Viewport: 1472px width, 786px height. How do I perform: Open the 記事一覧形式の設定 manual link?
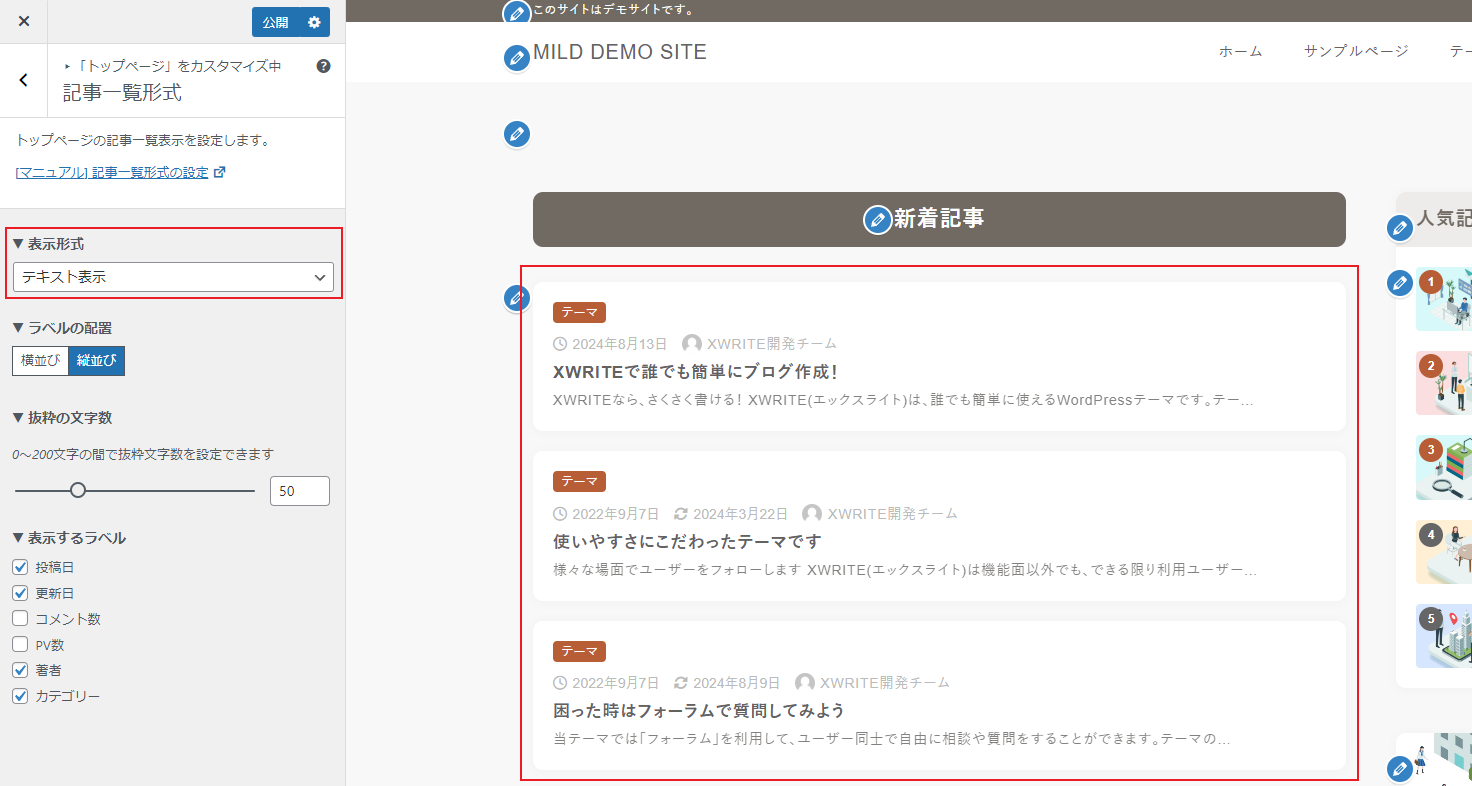[x=113, y=171]
